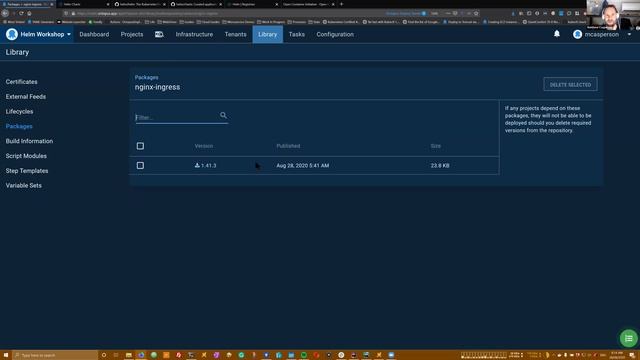Click the Cortana circle taskbar icon

click(104, 355)
